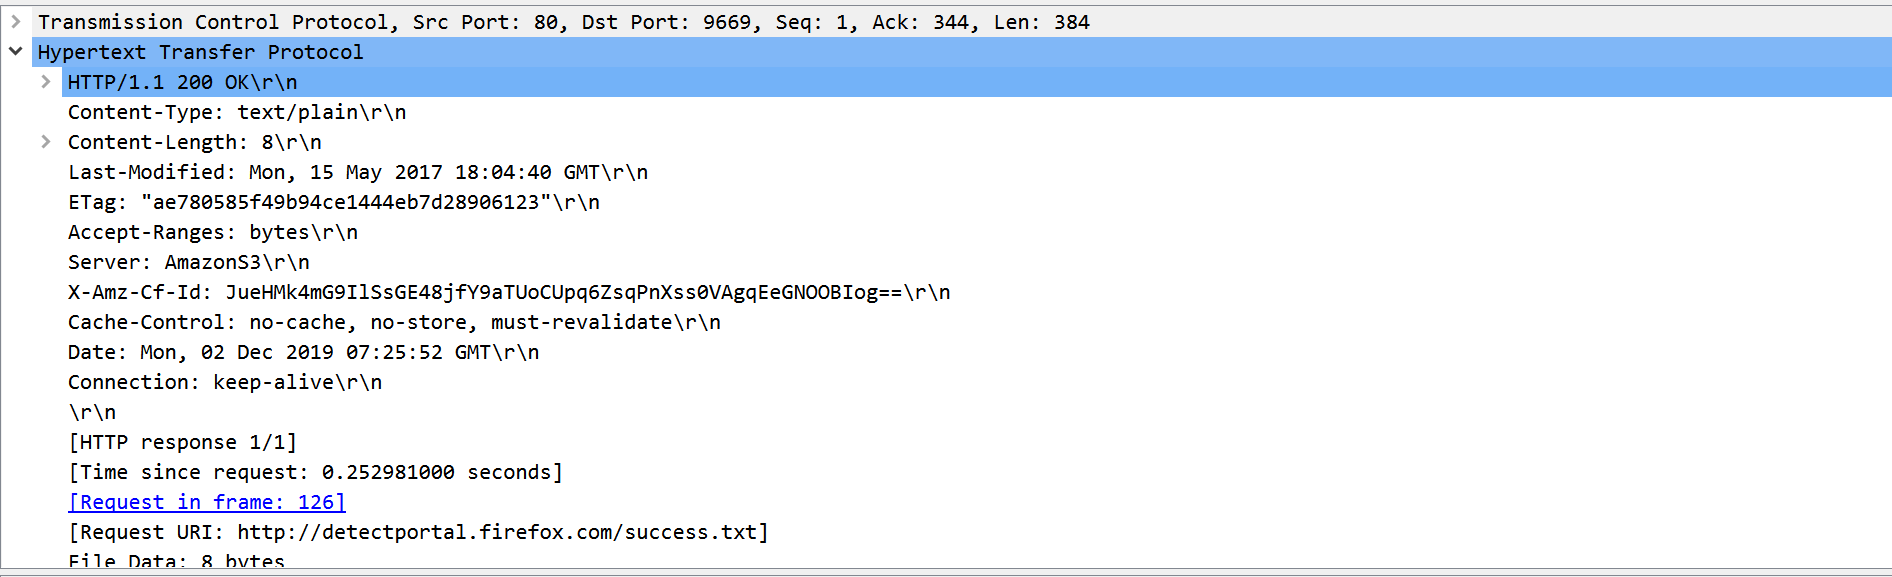The image size is (1892, 577).
Task: Highlight the Accept-Ranges: bytes line
Action: (212, 232)
